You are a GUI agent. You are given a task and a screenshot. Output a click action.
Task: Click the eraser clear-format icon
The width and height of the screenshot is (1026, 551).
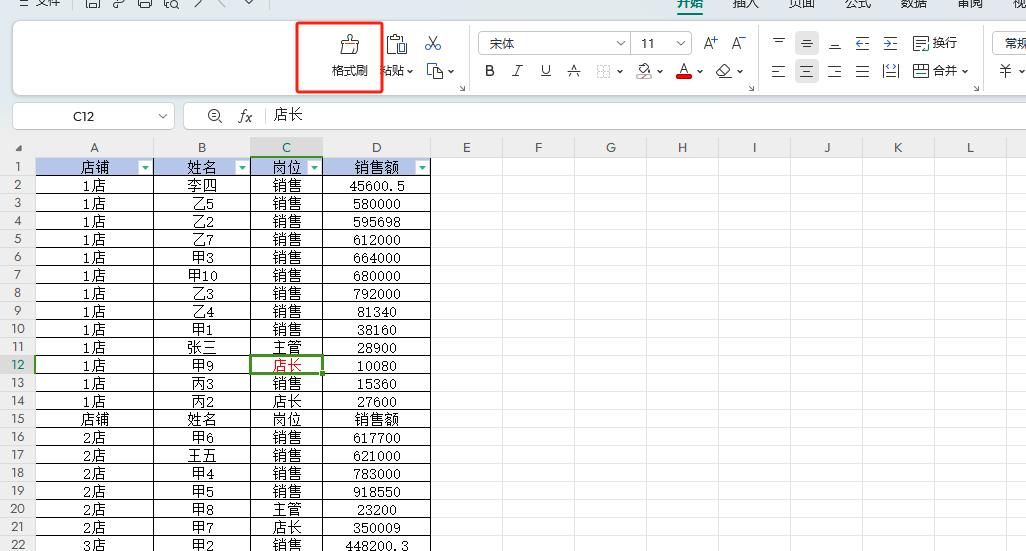coord(724,71)
